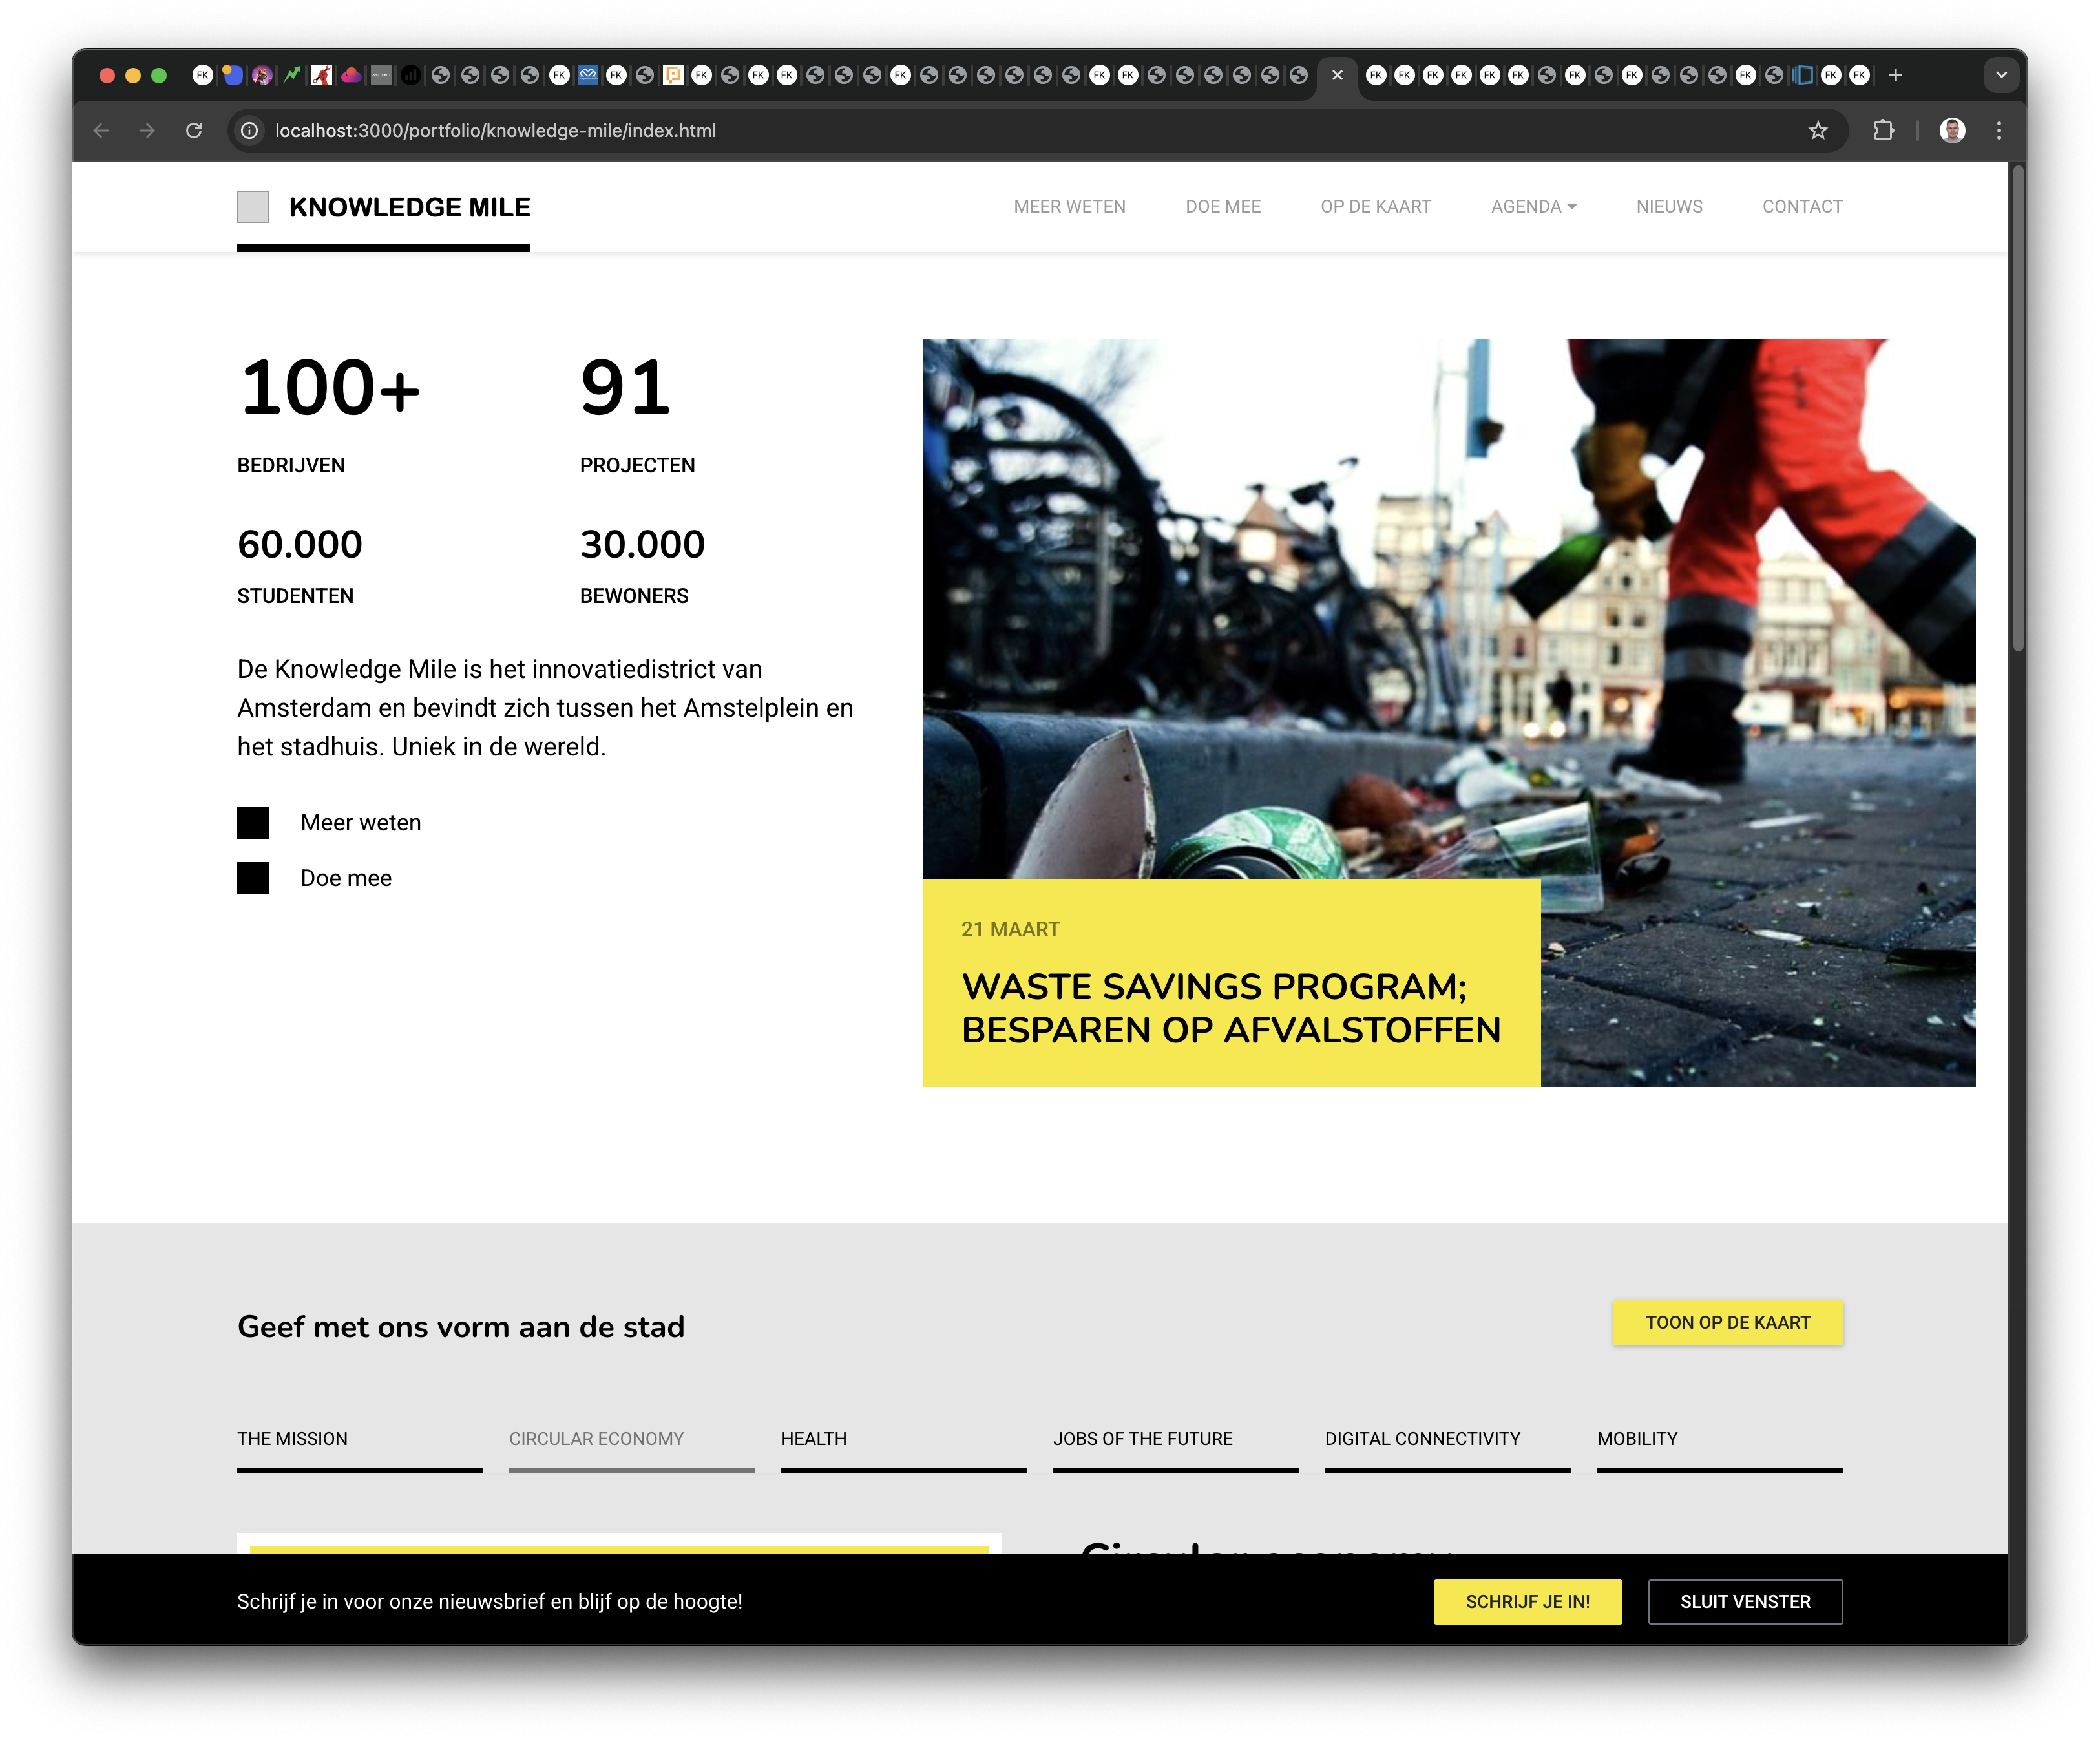The image size is (2100, 1741).
Task: Go to the Contact page
Action: click(x=1802, y=207)
